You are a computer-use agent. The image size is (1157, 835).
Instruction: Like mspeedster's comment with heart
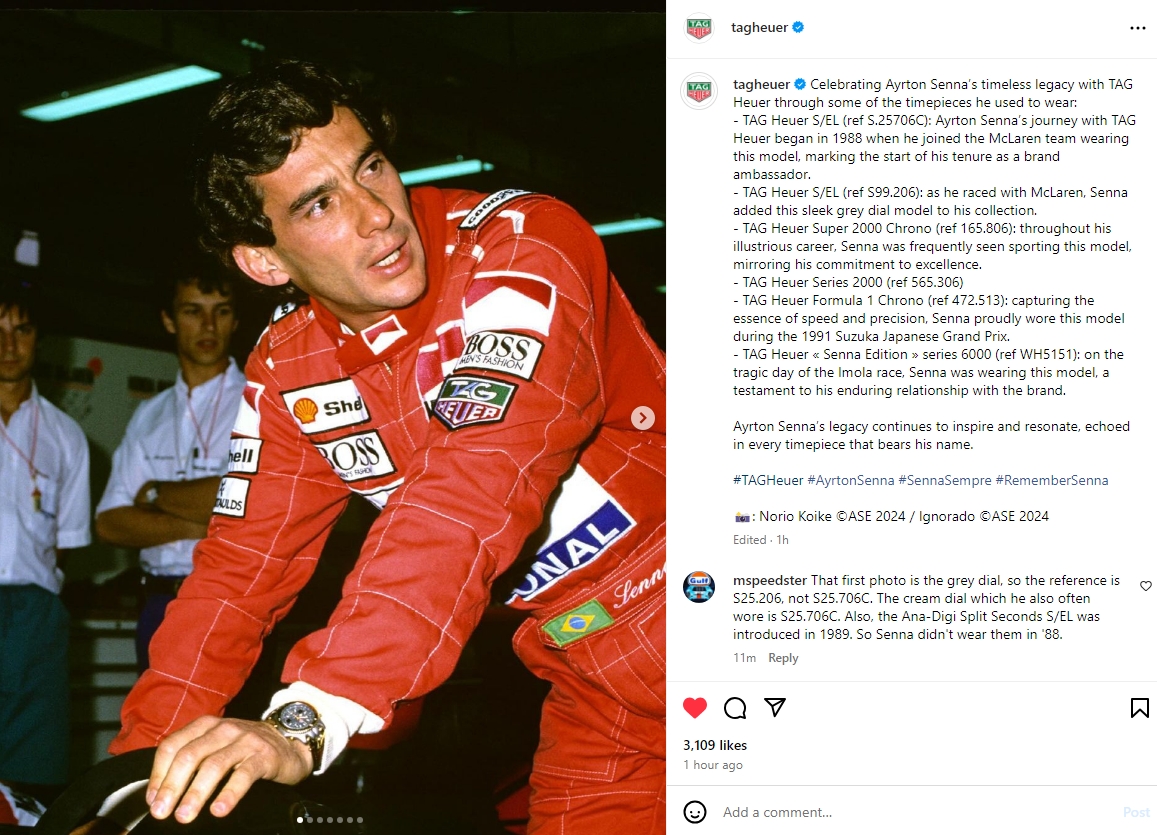click(x=1145, y=586)
